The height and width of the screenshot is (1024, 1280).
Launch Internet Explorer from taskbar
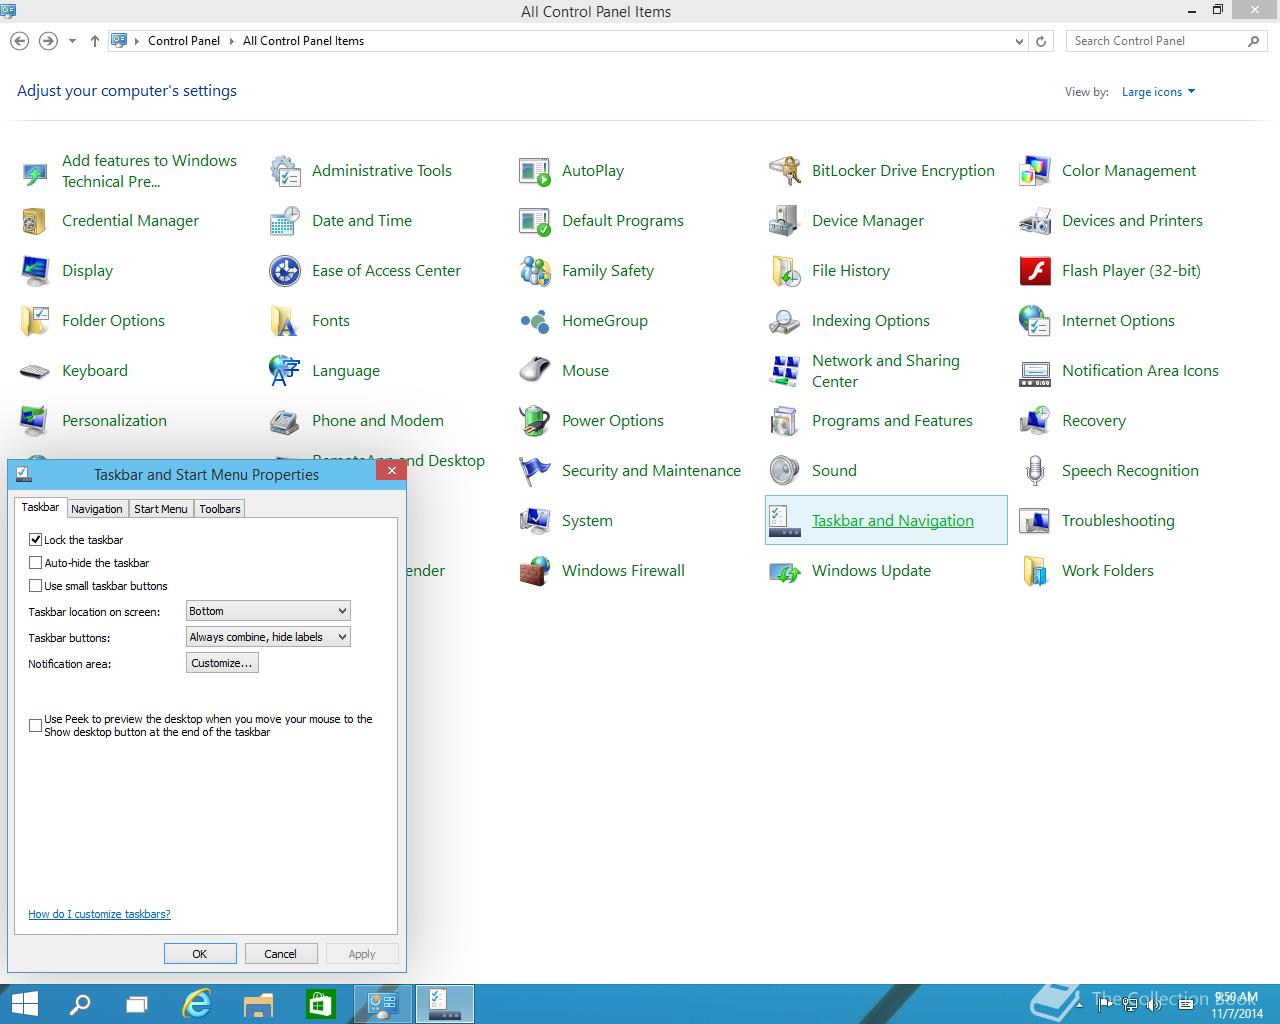pyautogui.click(x=197, y=1004)
